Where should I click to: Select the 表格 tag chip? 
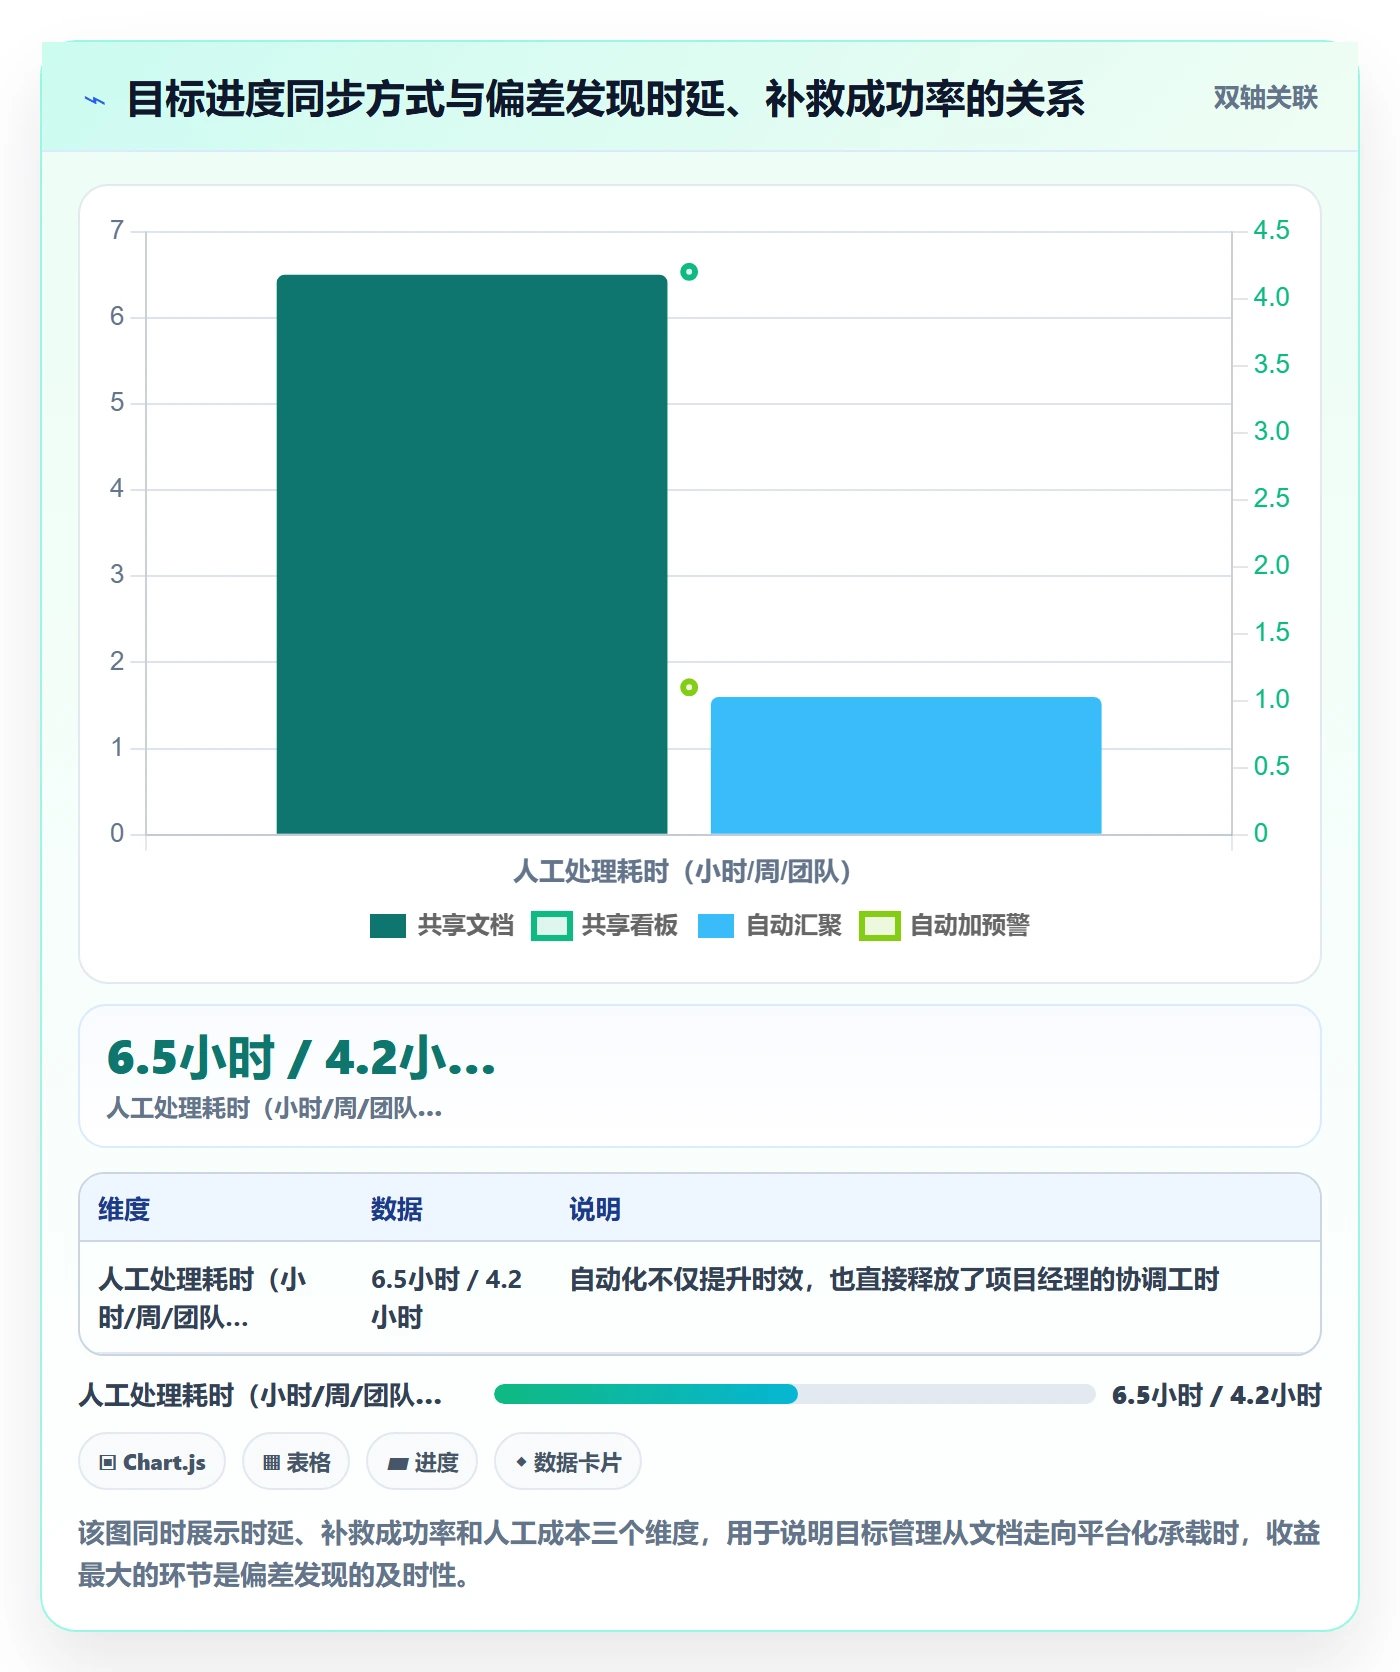(x=296, y=1462)
